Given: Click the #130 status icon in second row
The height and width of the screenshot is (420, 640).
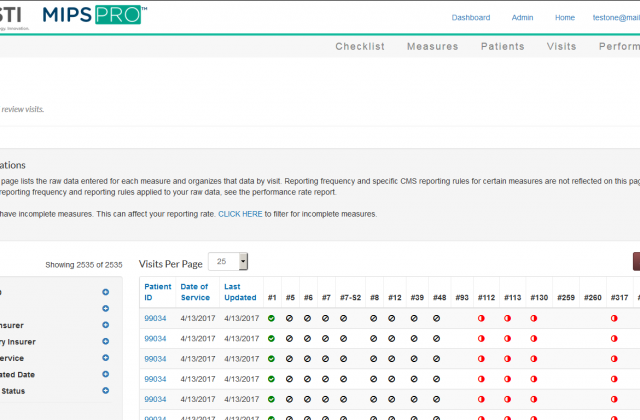Looking at the screenshot, I should 533,338.
